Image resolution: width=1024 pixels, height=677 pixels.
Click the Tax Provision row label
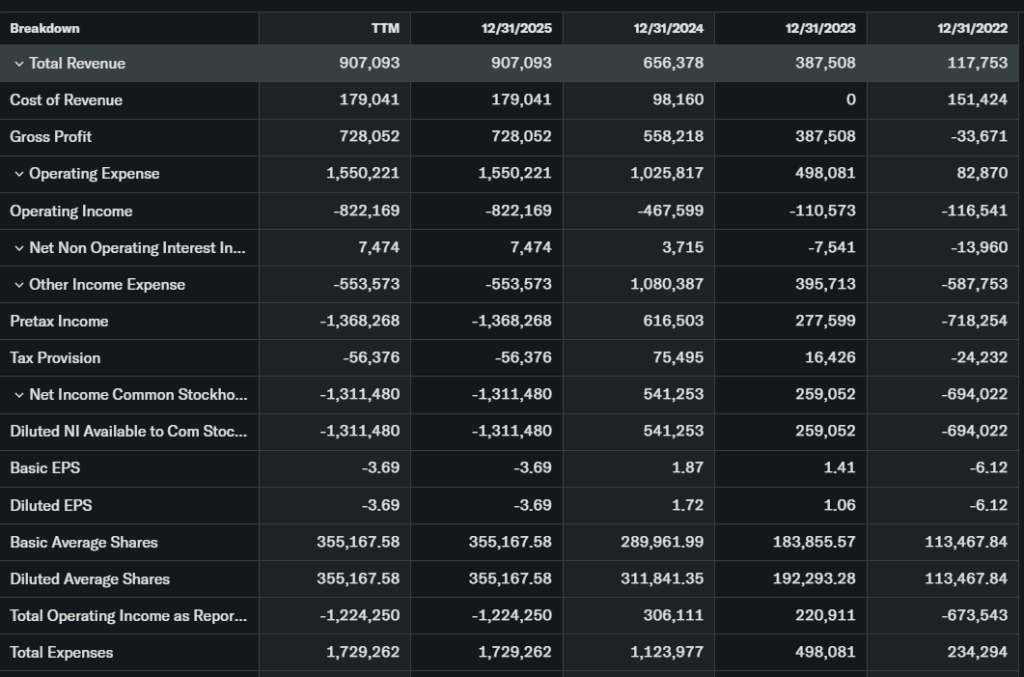pyautogui.click(x=55, y=358)
